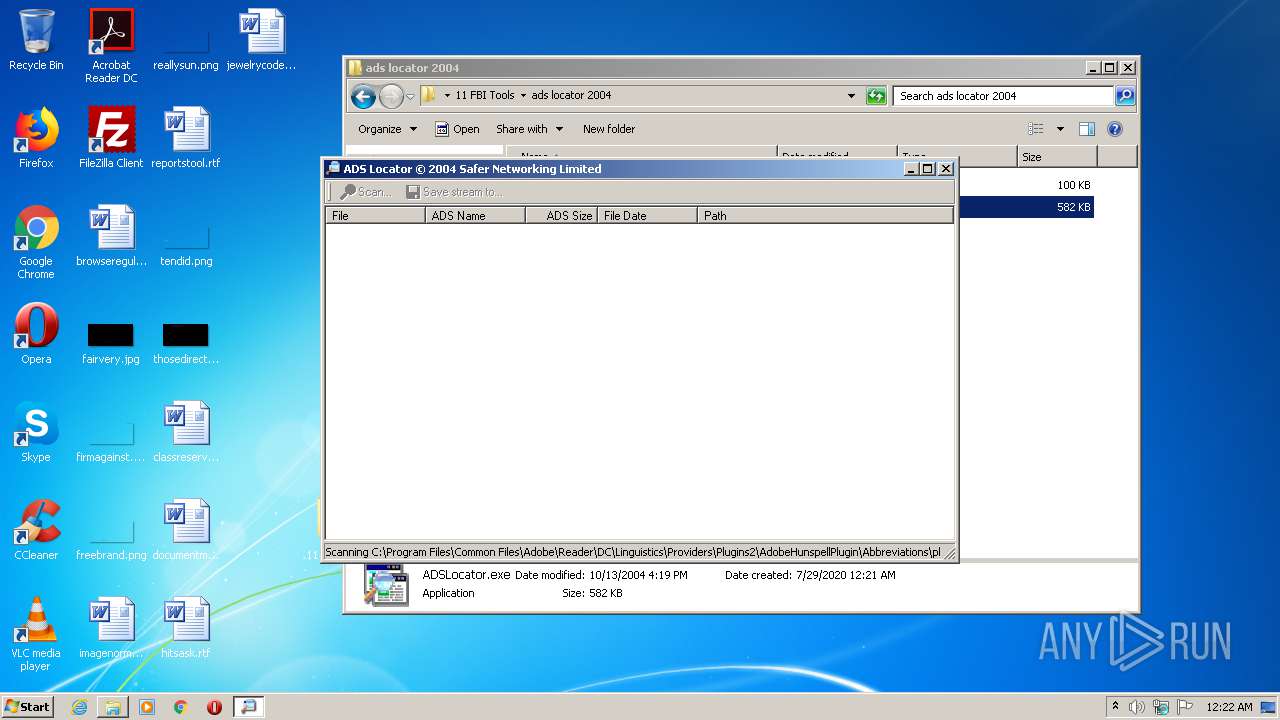Expand the address bar history dropdown
1280x720 pixels.
tap(851, 96)
